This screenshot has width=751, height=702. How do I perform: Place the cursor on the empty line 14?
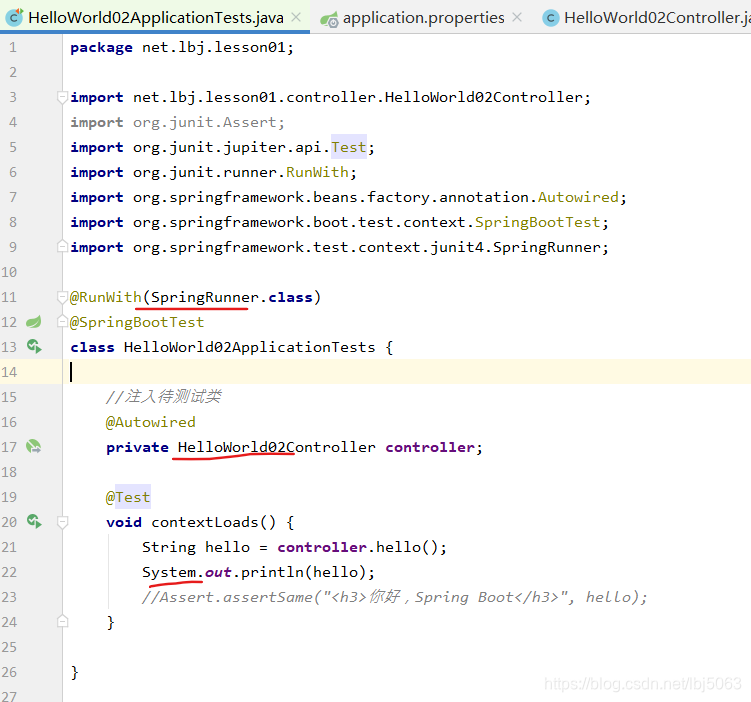(406, 372)
